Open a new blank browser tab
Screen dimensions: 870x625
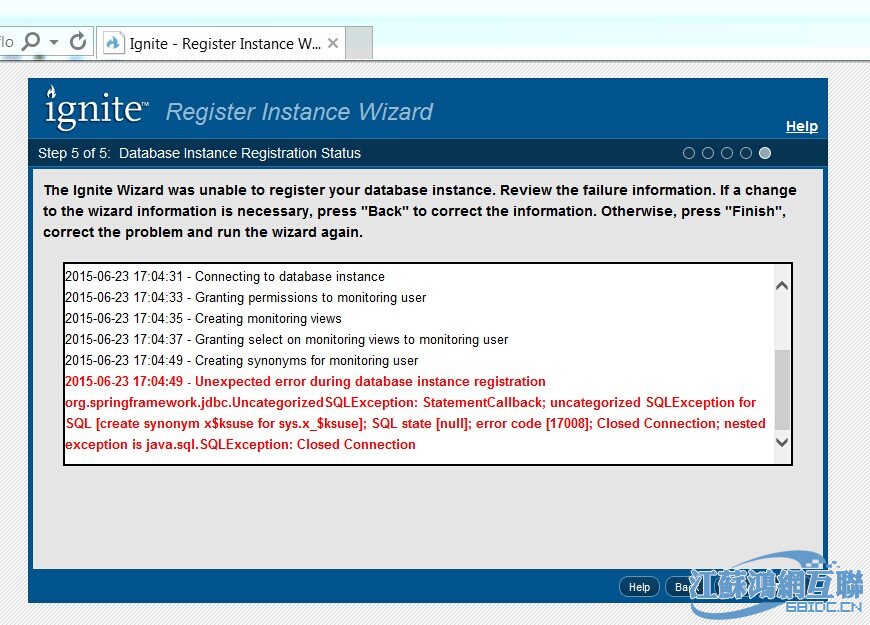tap(359, 43)
